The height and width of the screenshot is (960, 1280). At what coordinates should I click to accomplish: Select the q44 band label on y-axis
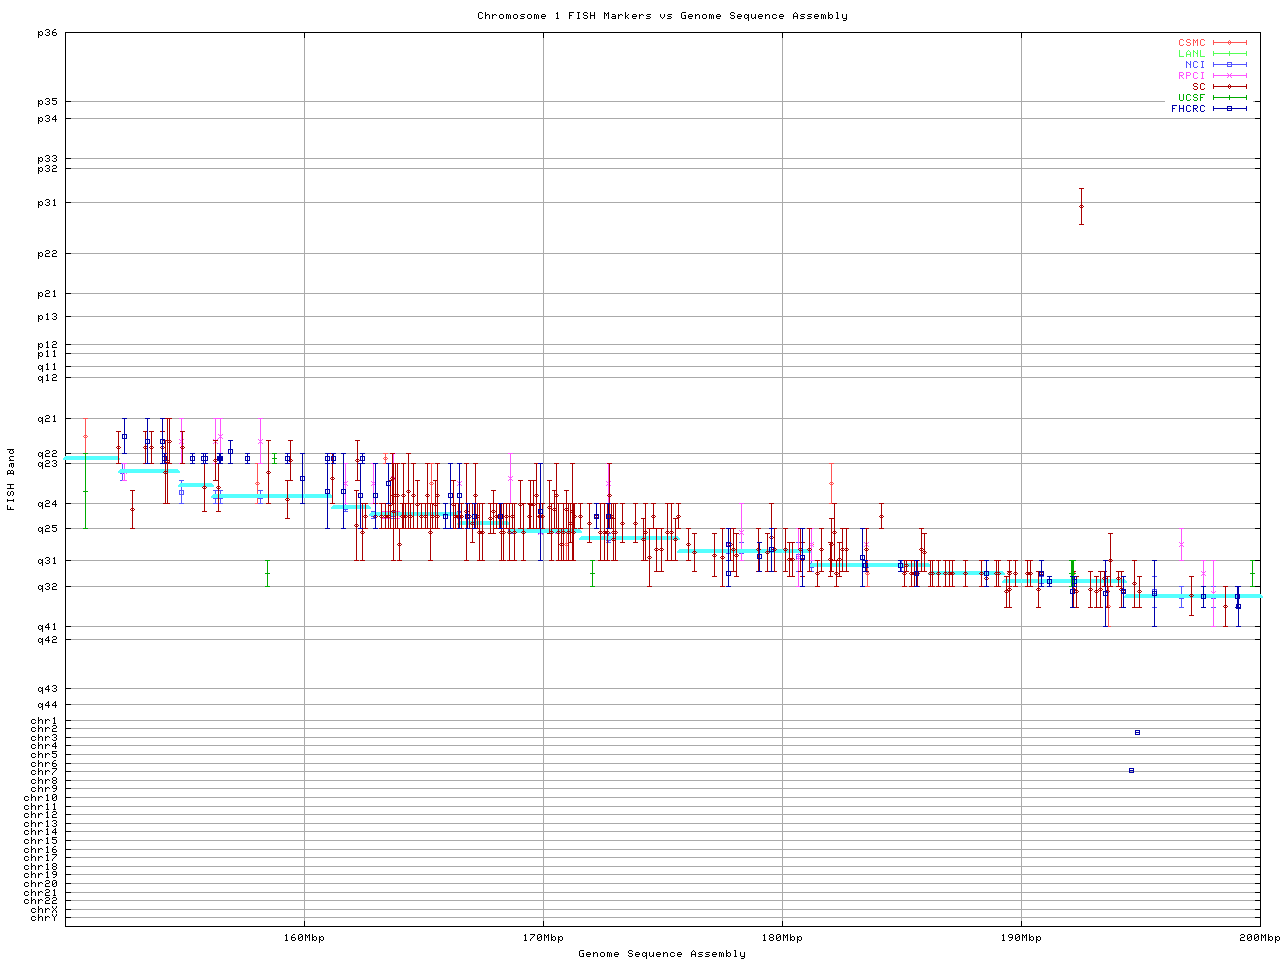(x=47, y=705)
